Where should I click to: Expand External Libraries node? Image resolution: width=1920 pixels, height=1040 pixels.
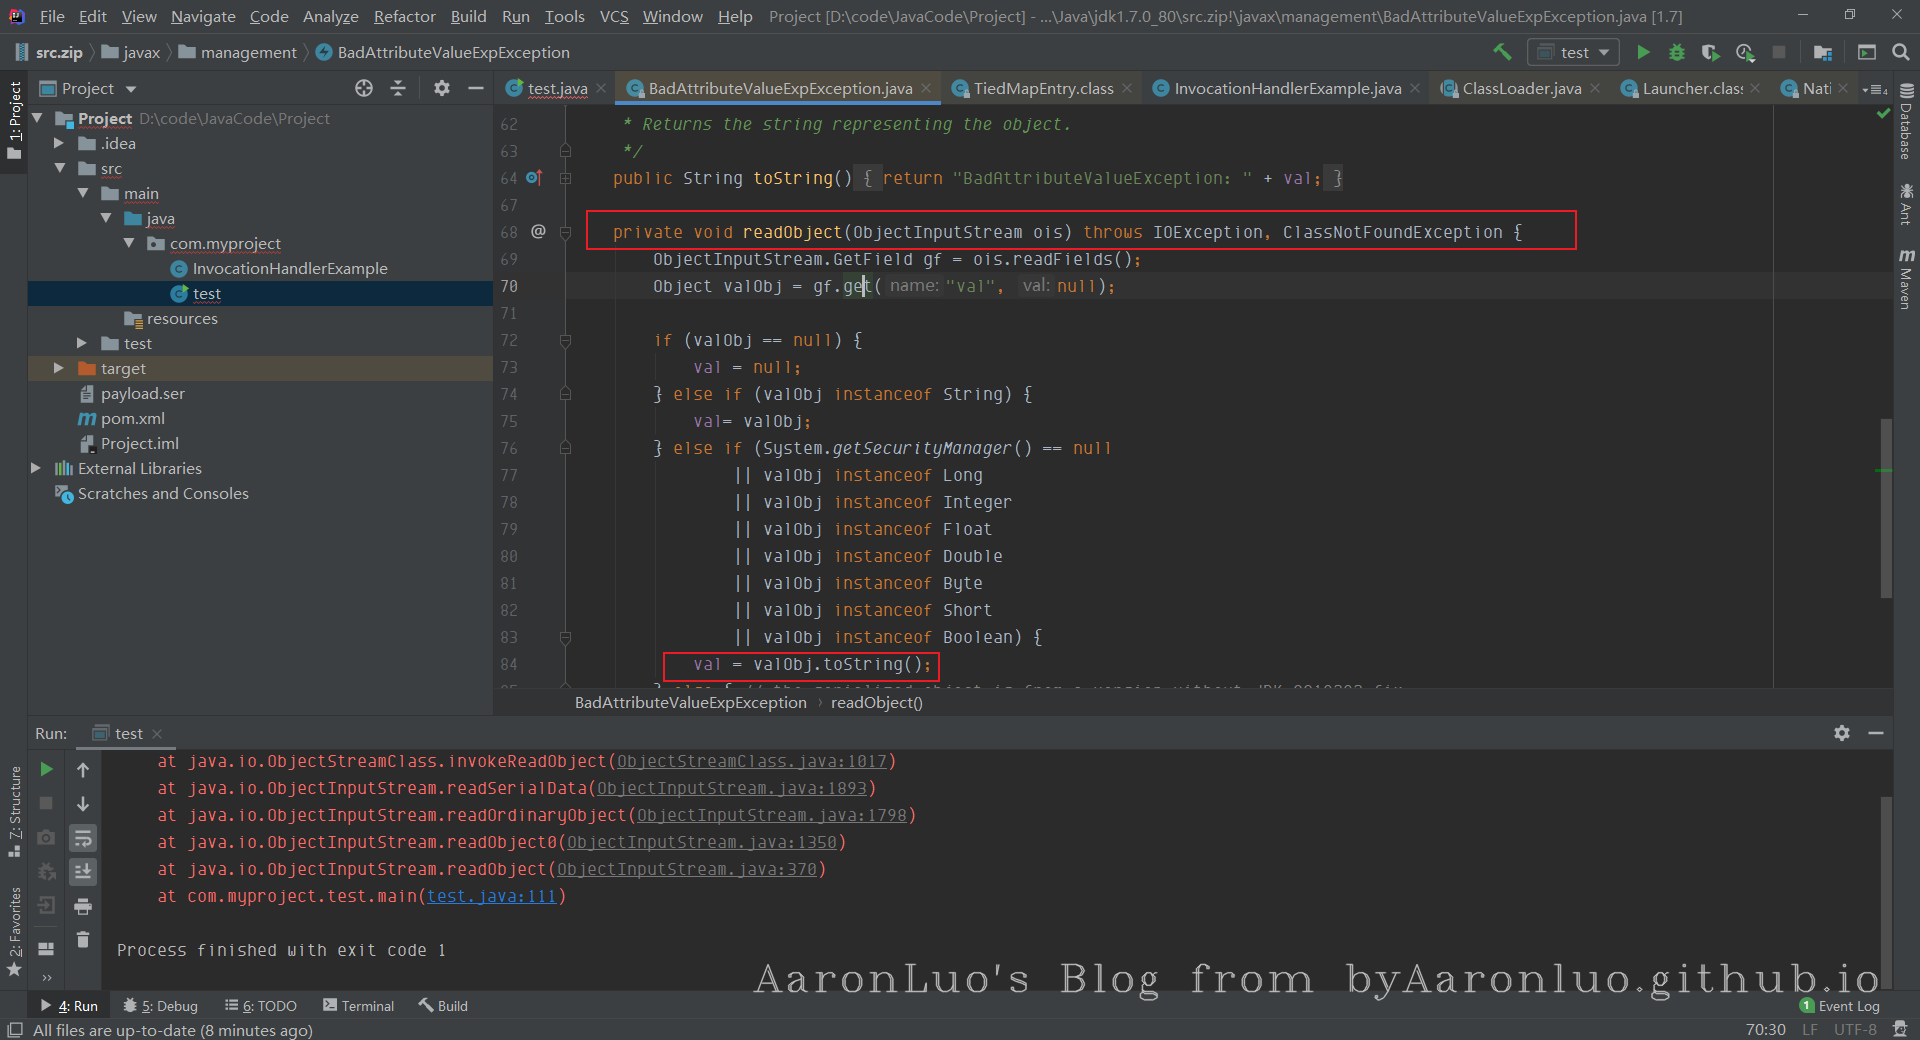click(36, 468)
